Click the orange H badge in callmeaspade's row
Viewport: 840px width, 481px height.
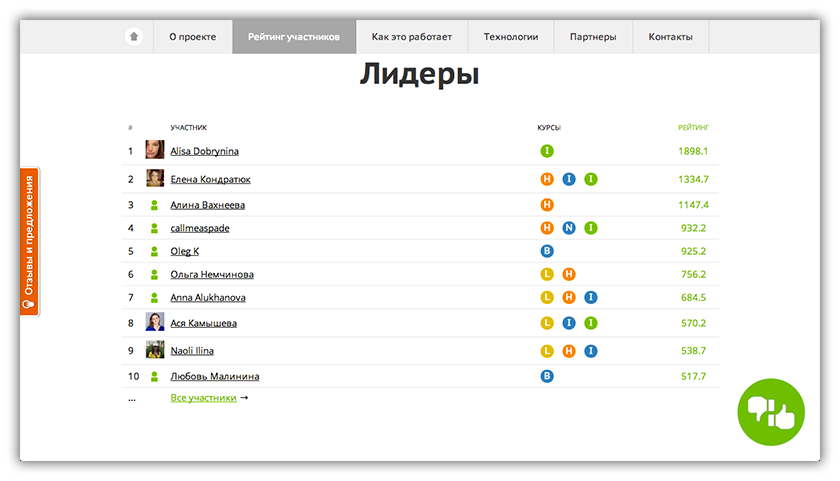tap(547, 228)
